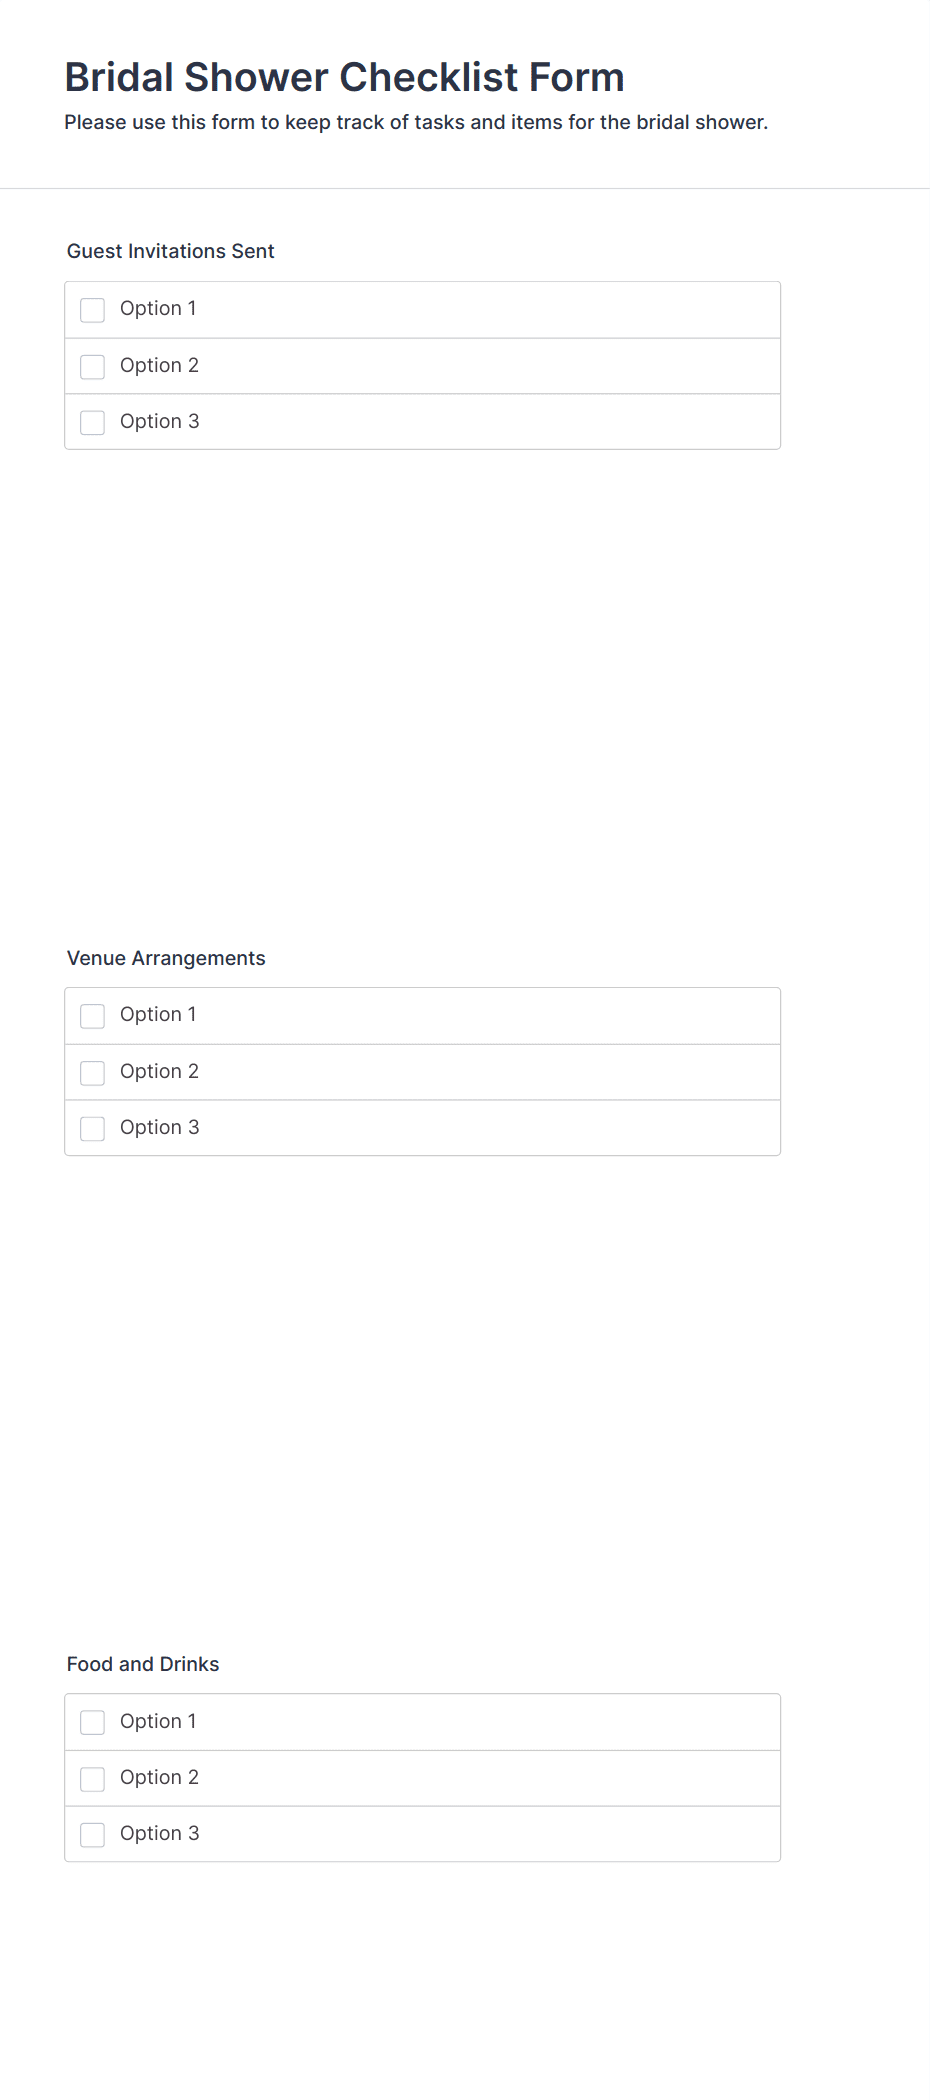Click the 'Option 2' label text in Food and Drinks

click(159, 1778)
